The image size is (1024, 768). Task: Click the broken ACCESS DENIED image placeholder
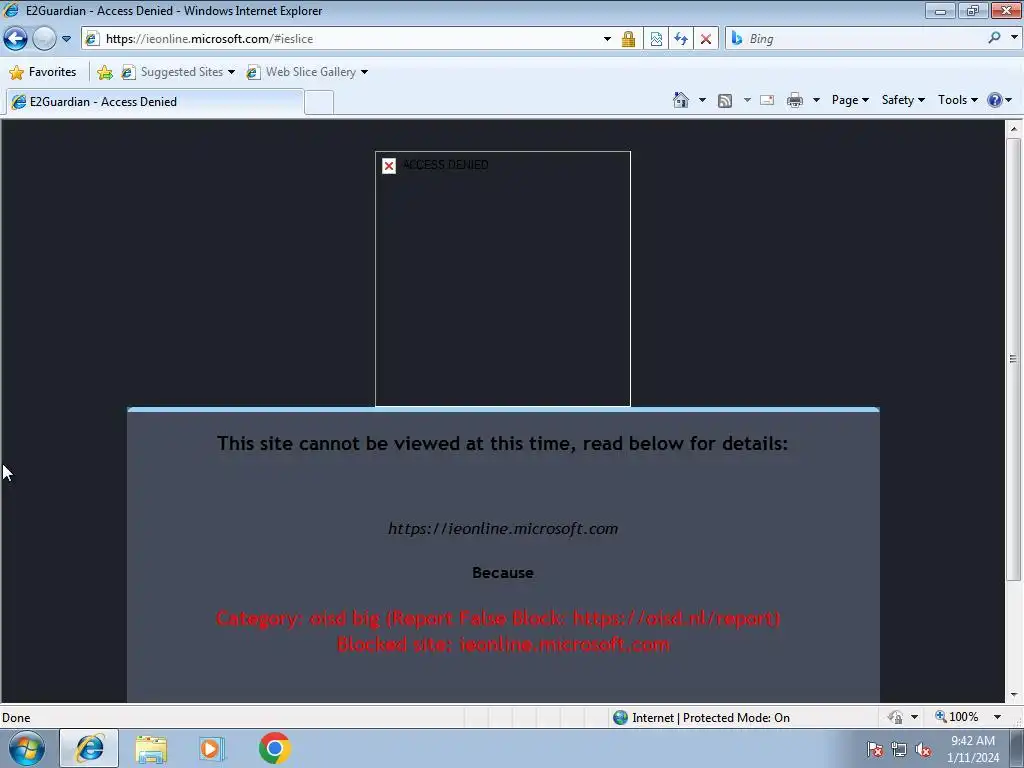coord(503,279)
